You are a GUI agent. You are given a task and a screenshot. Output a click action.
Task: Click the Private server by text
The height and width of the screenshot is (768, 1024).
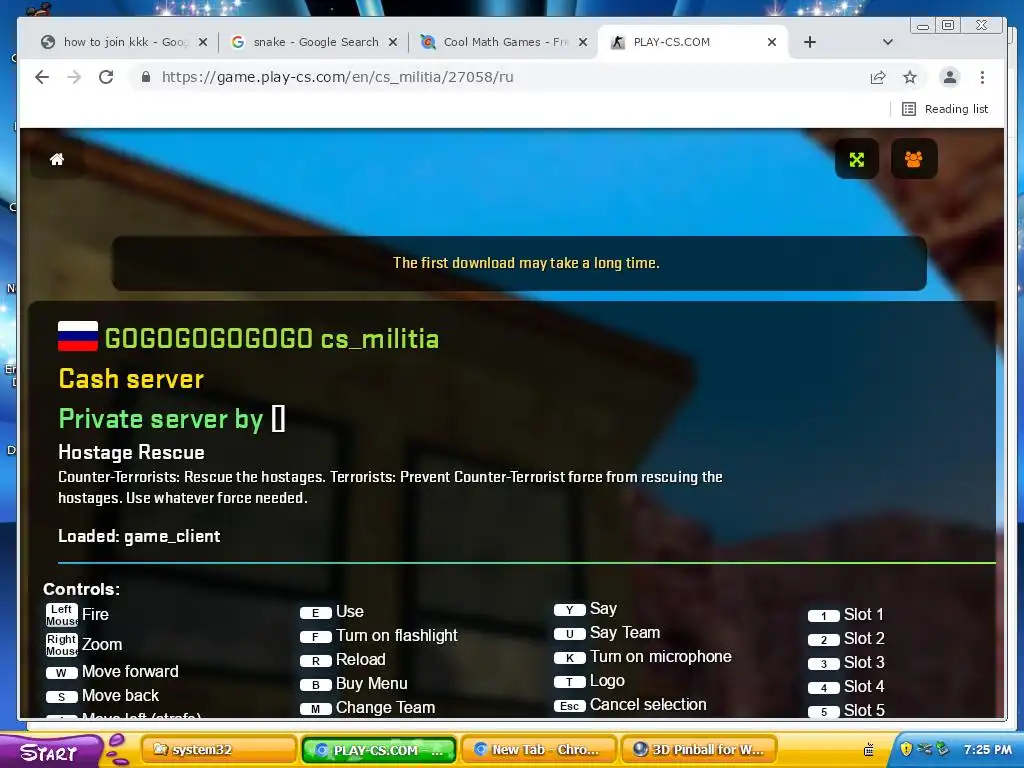pos(161,419)
